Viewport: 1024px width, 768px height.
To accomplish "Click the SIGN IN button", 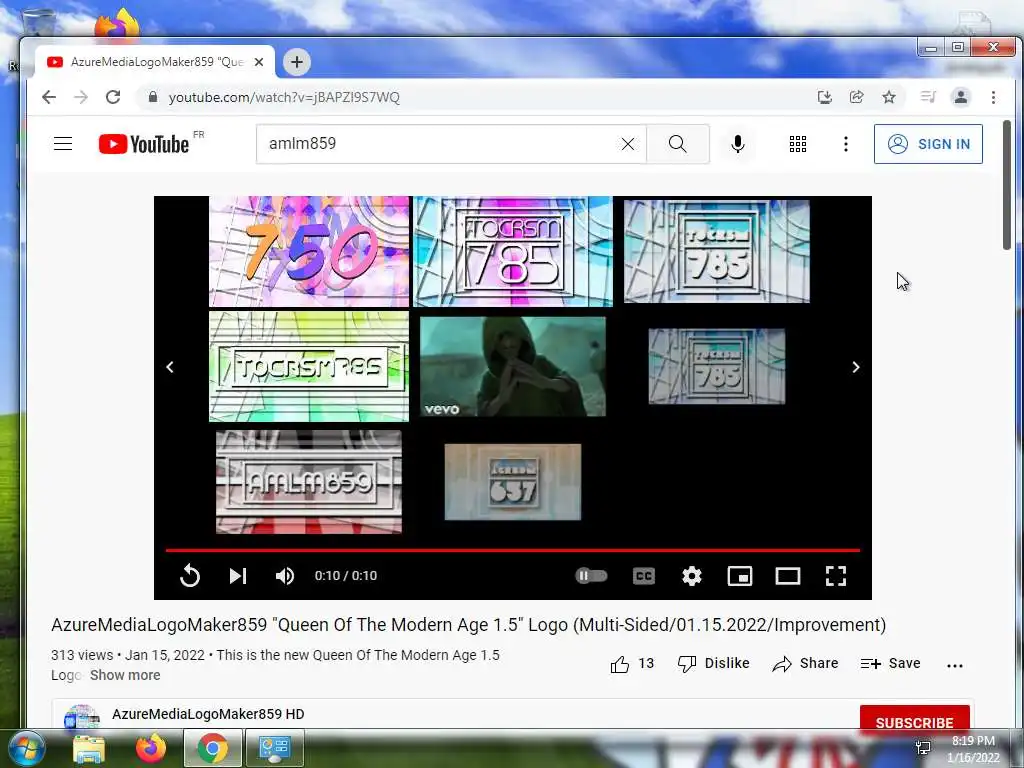I will (x=928, y=144).
